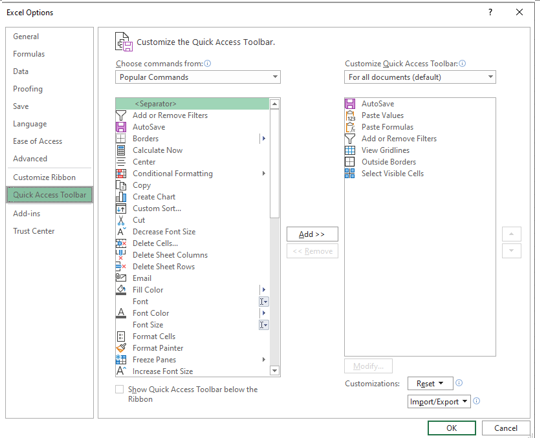Viewport: 540px width, 446px height.
Task: Select the Add or Remove Filters funnel icon in commands list
Action: point(121,115)
